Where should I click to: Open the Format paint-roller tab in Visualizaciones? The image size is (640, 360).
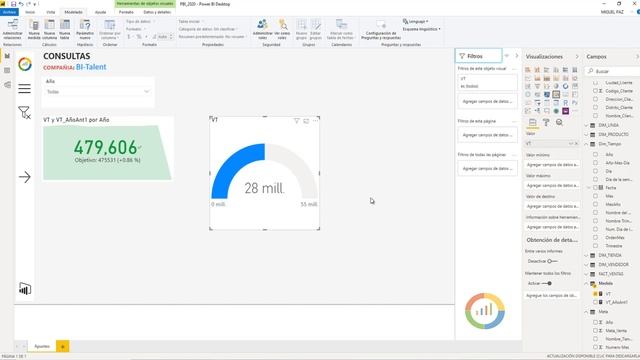click(x=546, y=122)
